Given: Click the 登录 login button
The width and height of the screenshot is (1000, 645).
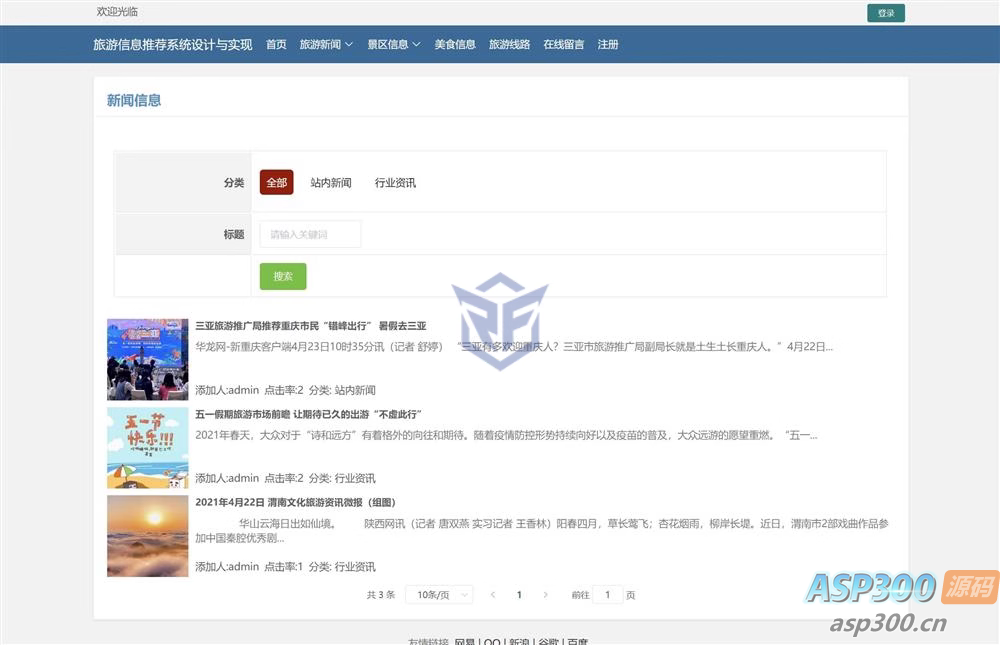Looking at the screenshot, I should click(x=886, y=13).
